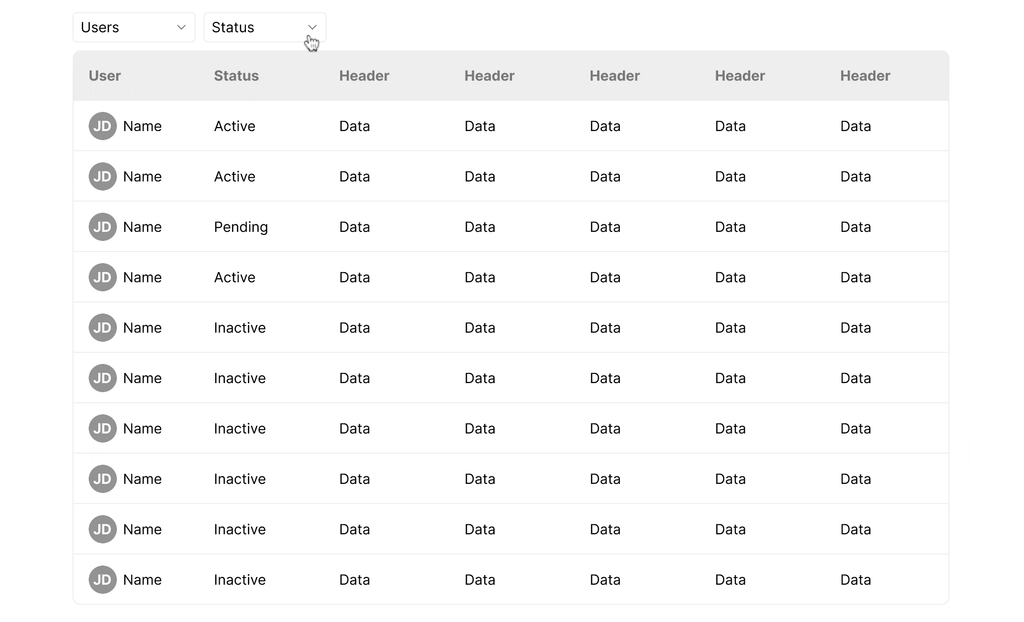Open the Status filter dropdown
This screenshot has width=1024, height=622.
(x=264, y=27)
